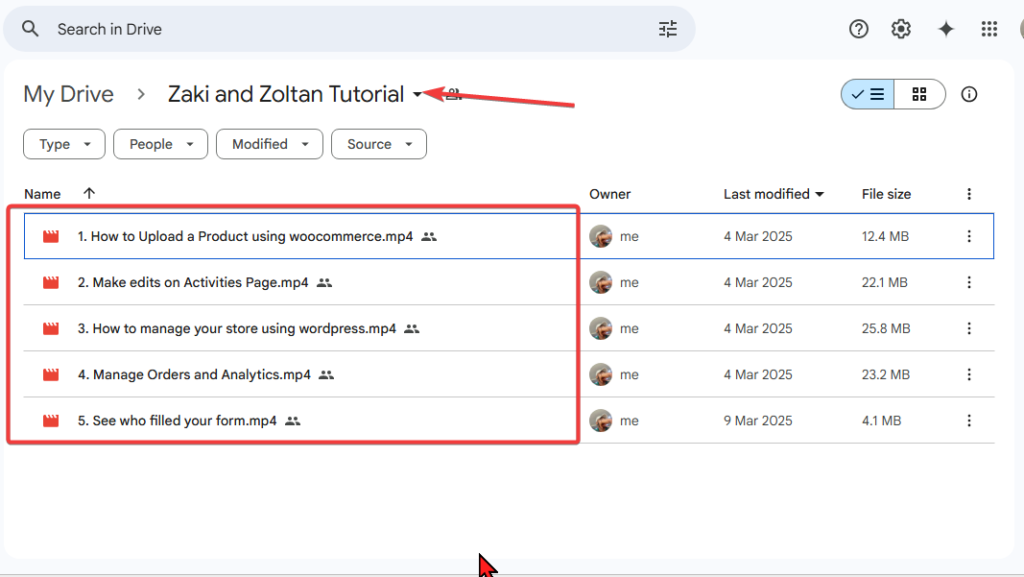Open the Google apps grid icon
The image size is (1024, 577).
[x=989, y=29]
